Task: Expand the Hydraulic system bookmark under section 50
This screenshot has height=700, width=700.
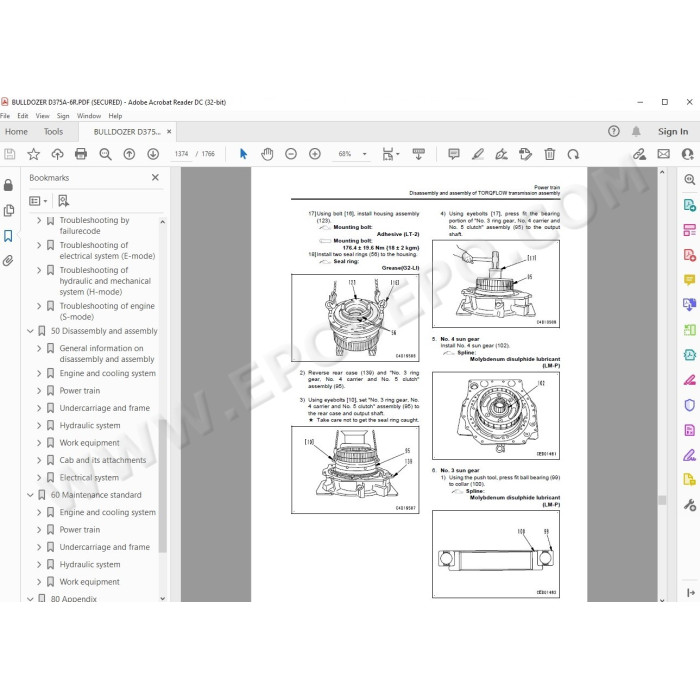Action: pyautogui.click(x=39, y=425)
